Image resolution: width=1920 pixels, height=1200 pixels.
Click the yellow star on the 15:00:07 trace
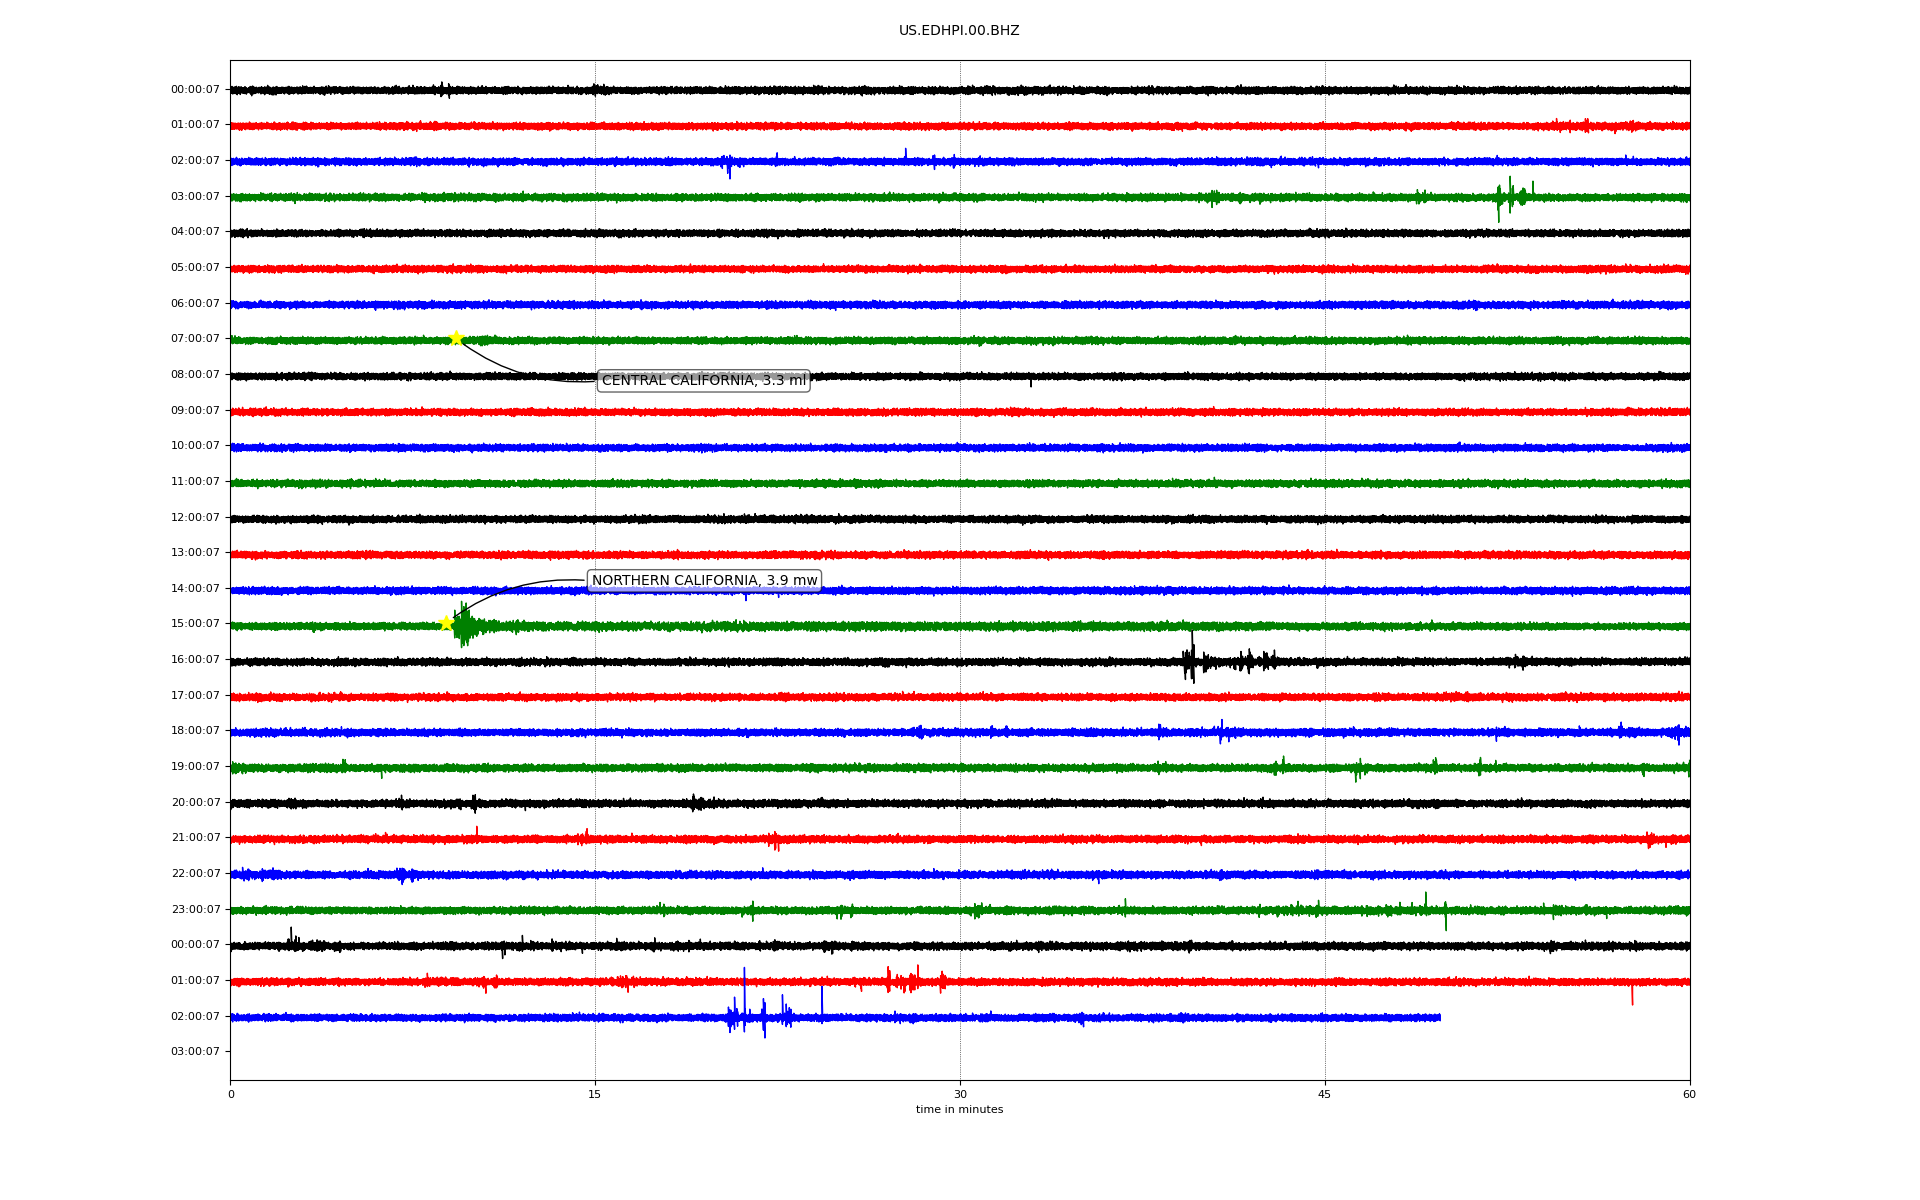pos(446,623)
